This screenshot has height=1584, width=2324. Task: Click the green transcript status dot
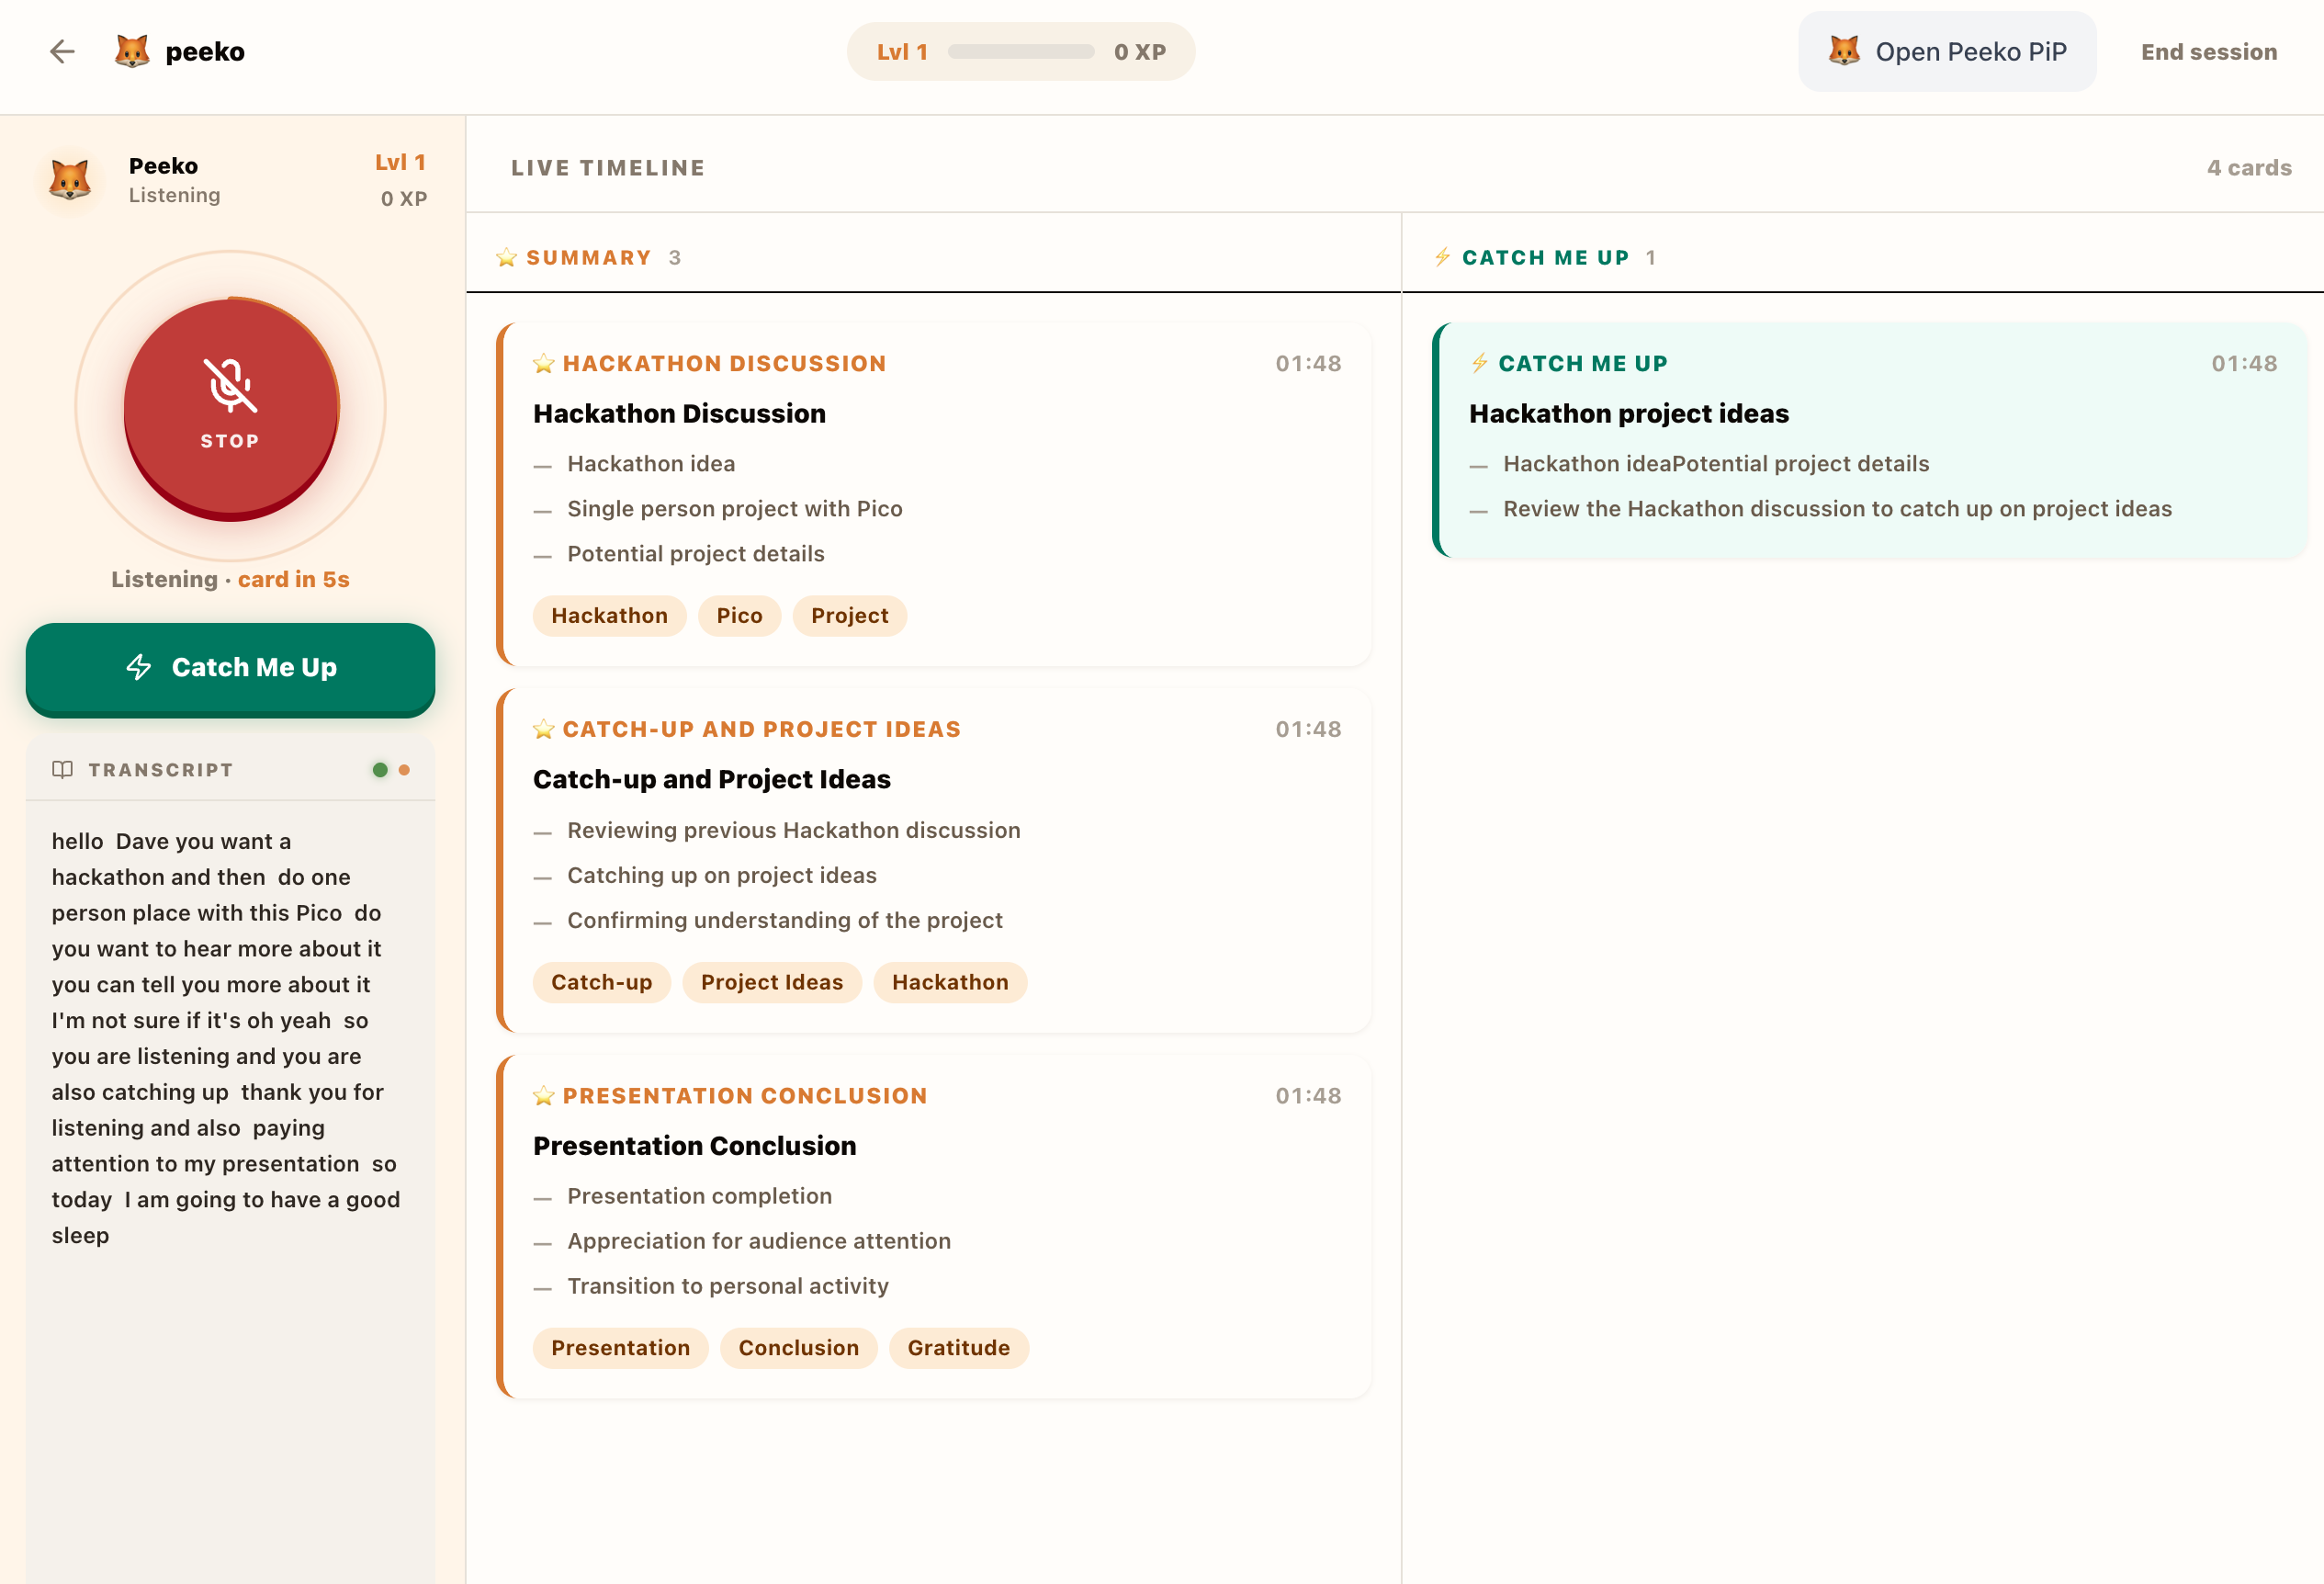pos(380,769)
